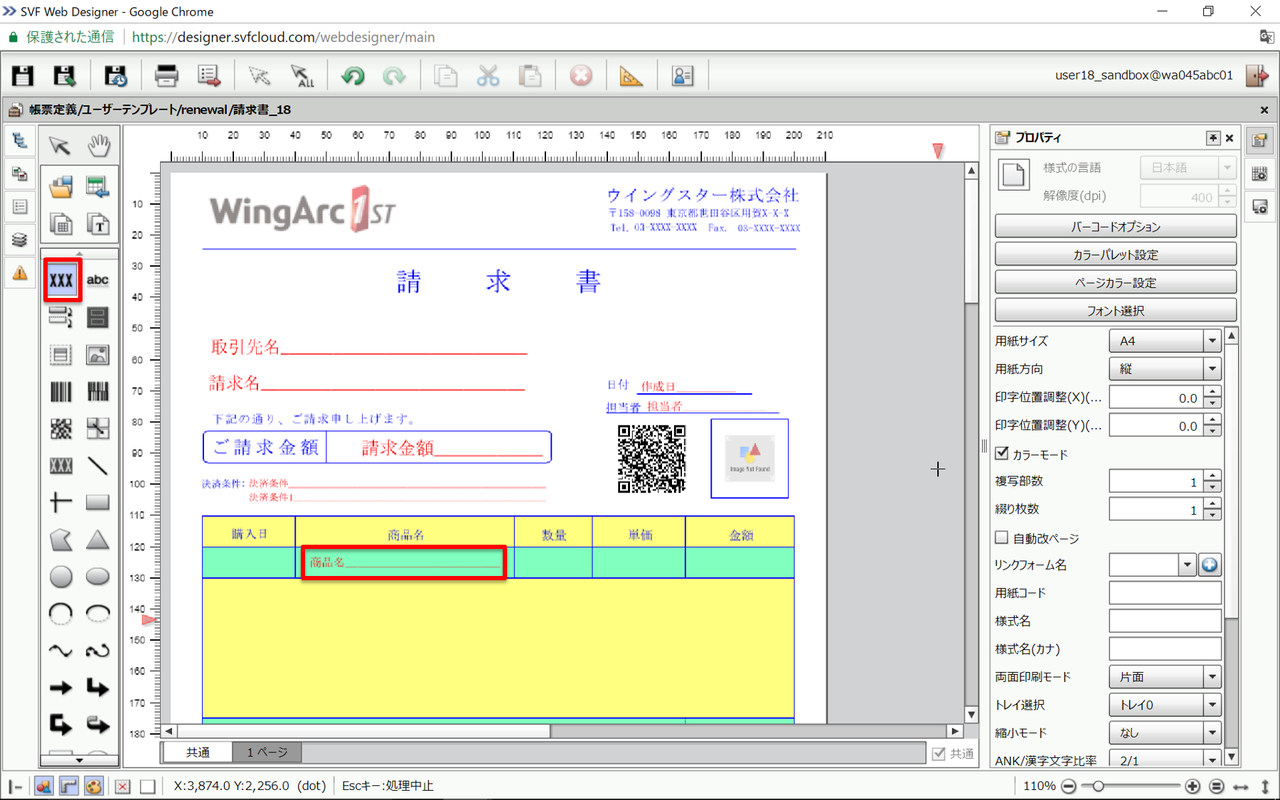The height and width of the screenshot is (800, 1280).
Task: Click the Copy pages icon
Action: click(445, 76)
